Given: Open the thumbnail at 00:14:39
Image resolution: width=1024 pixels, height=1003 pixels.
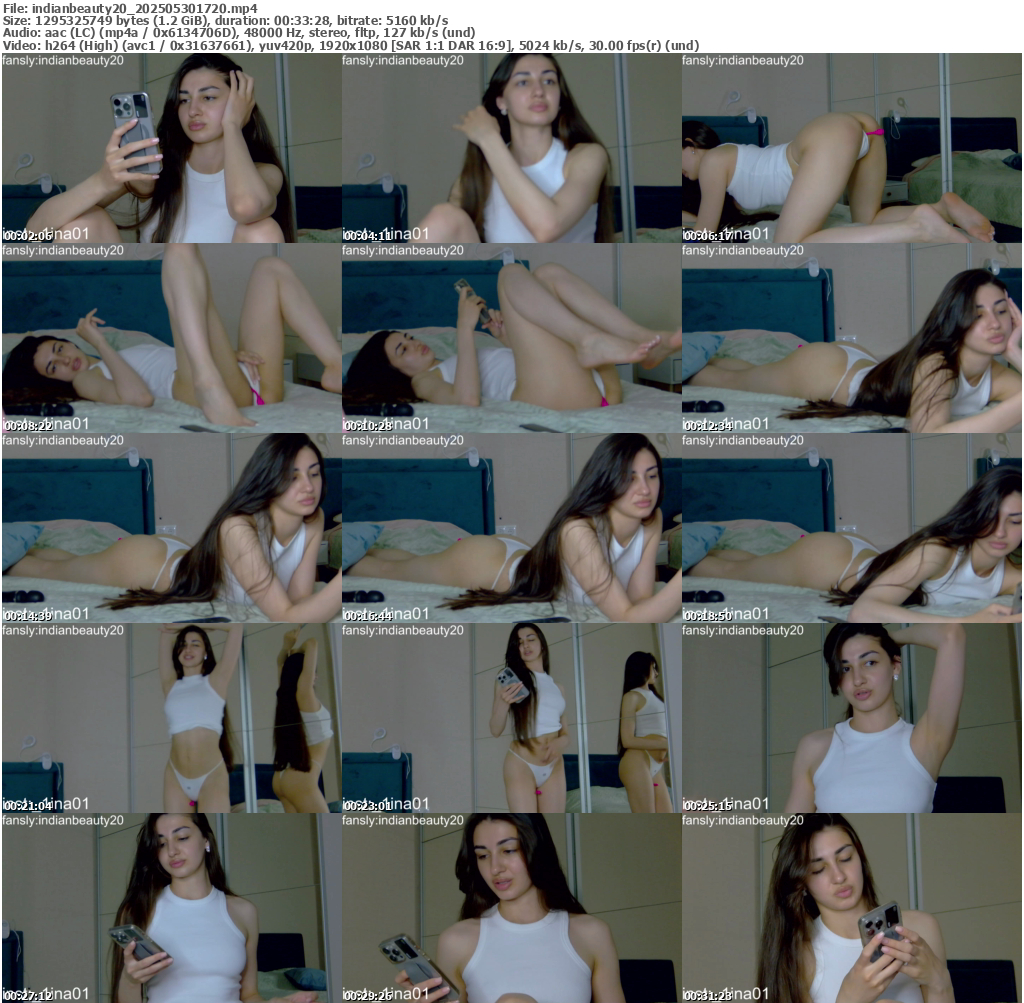Looking at the screenshot, I should 171,528.
